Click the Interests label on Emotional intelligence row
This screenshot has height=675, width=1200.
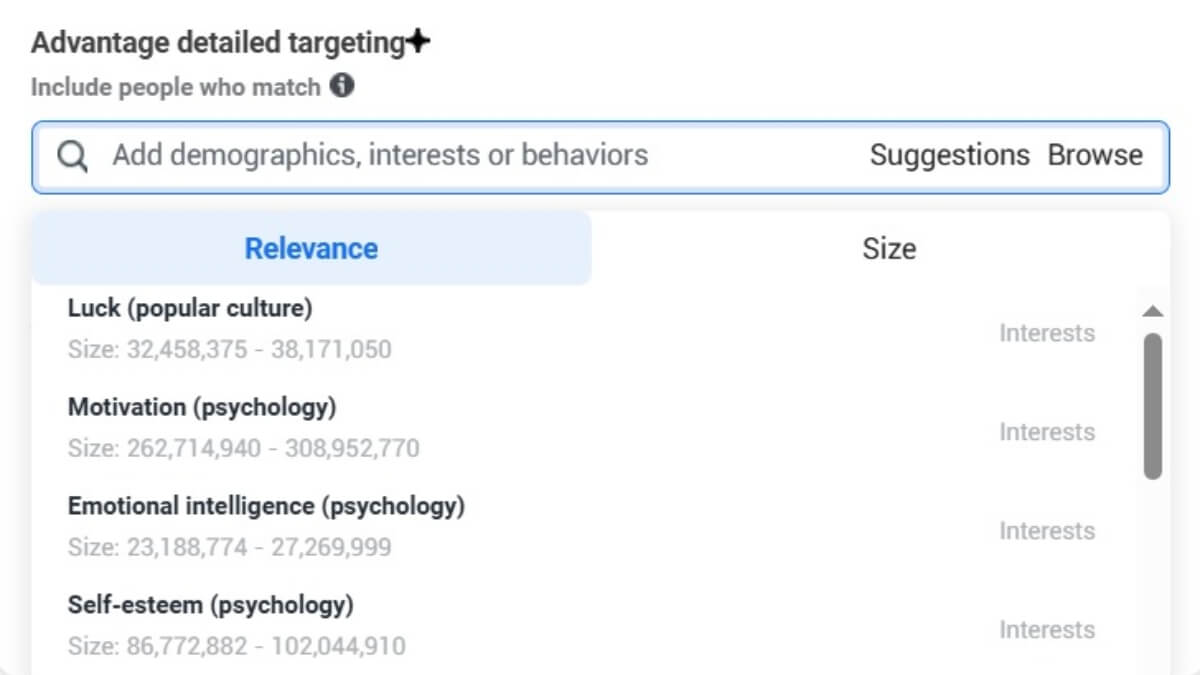click(x=1047, y=531)
